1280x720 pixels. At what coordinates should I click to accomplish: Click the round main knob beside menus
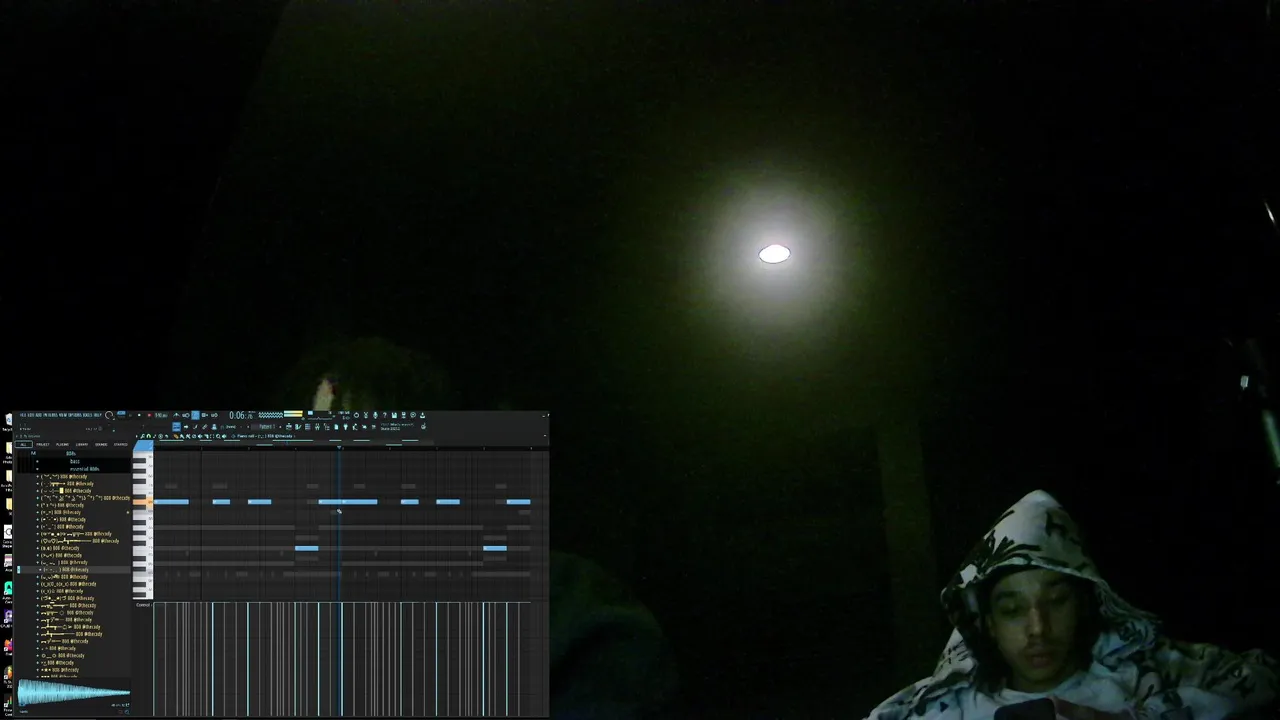point(109,415)
